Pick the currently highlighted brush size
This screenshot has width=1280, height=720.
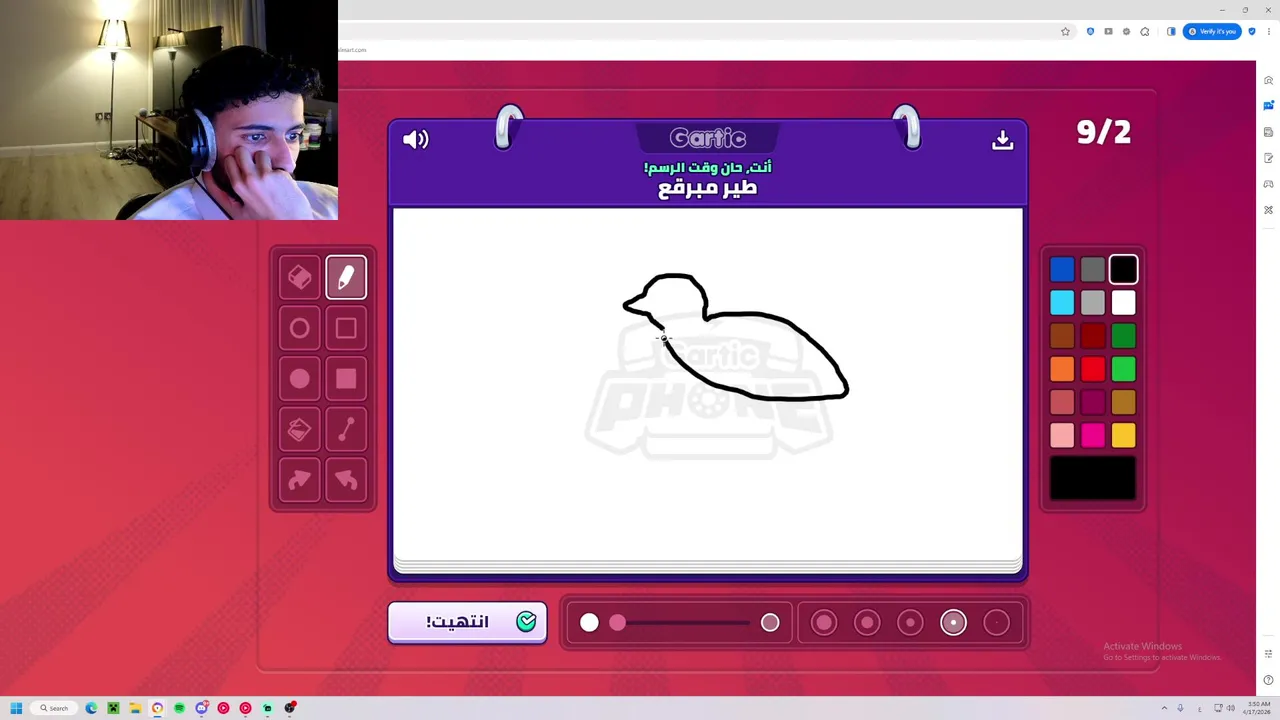[x=953, y=623]
